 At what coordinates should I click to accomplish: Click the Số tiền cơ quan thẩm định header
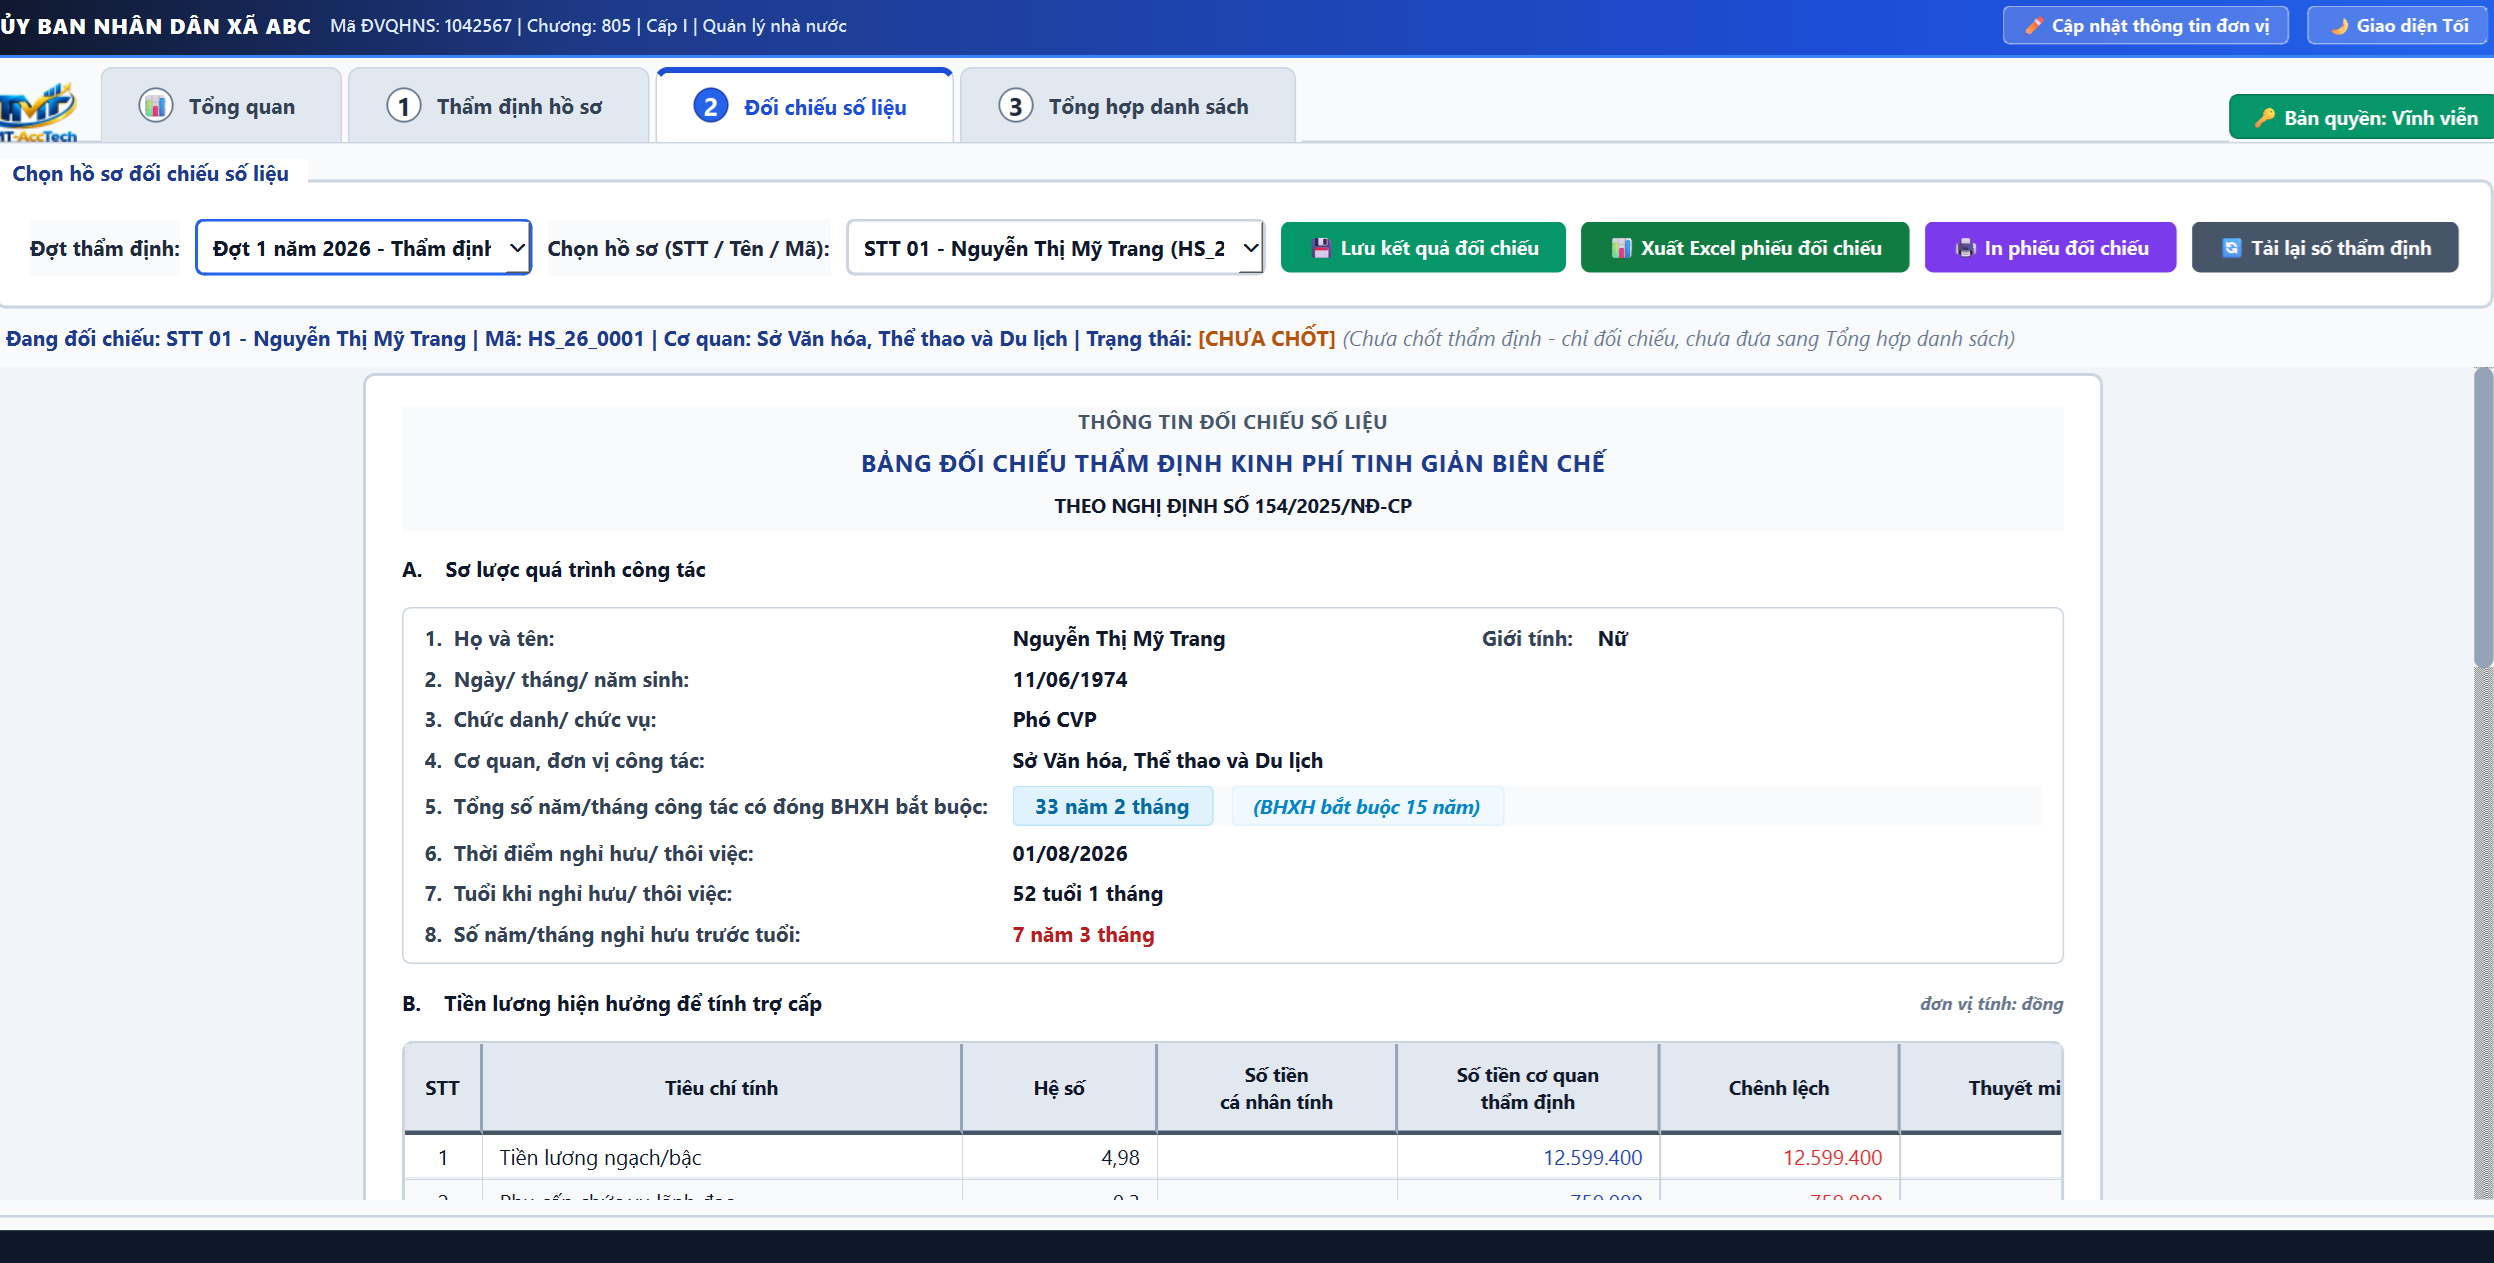click(x=1527, y=1088)
